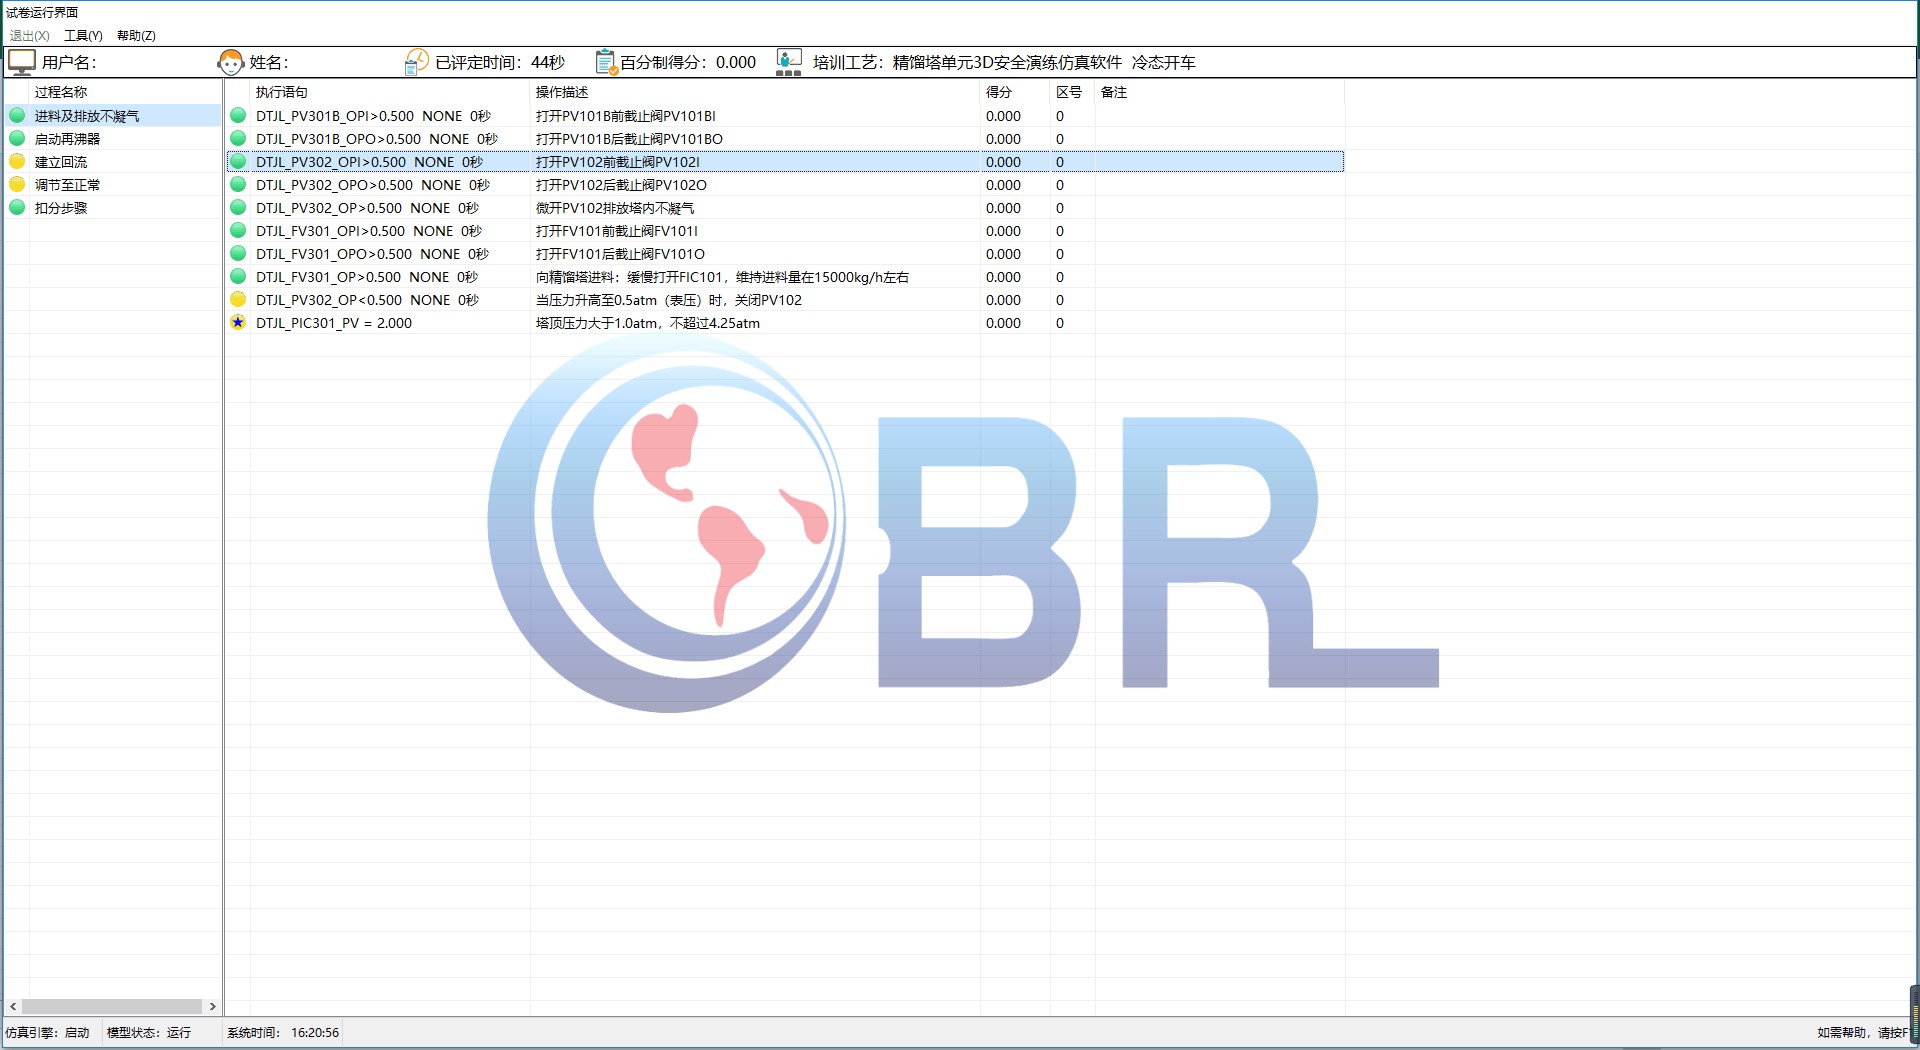
Task: Click 系统时间 16:20:56 in status bar
Action: 283,1033
